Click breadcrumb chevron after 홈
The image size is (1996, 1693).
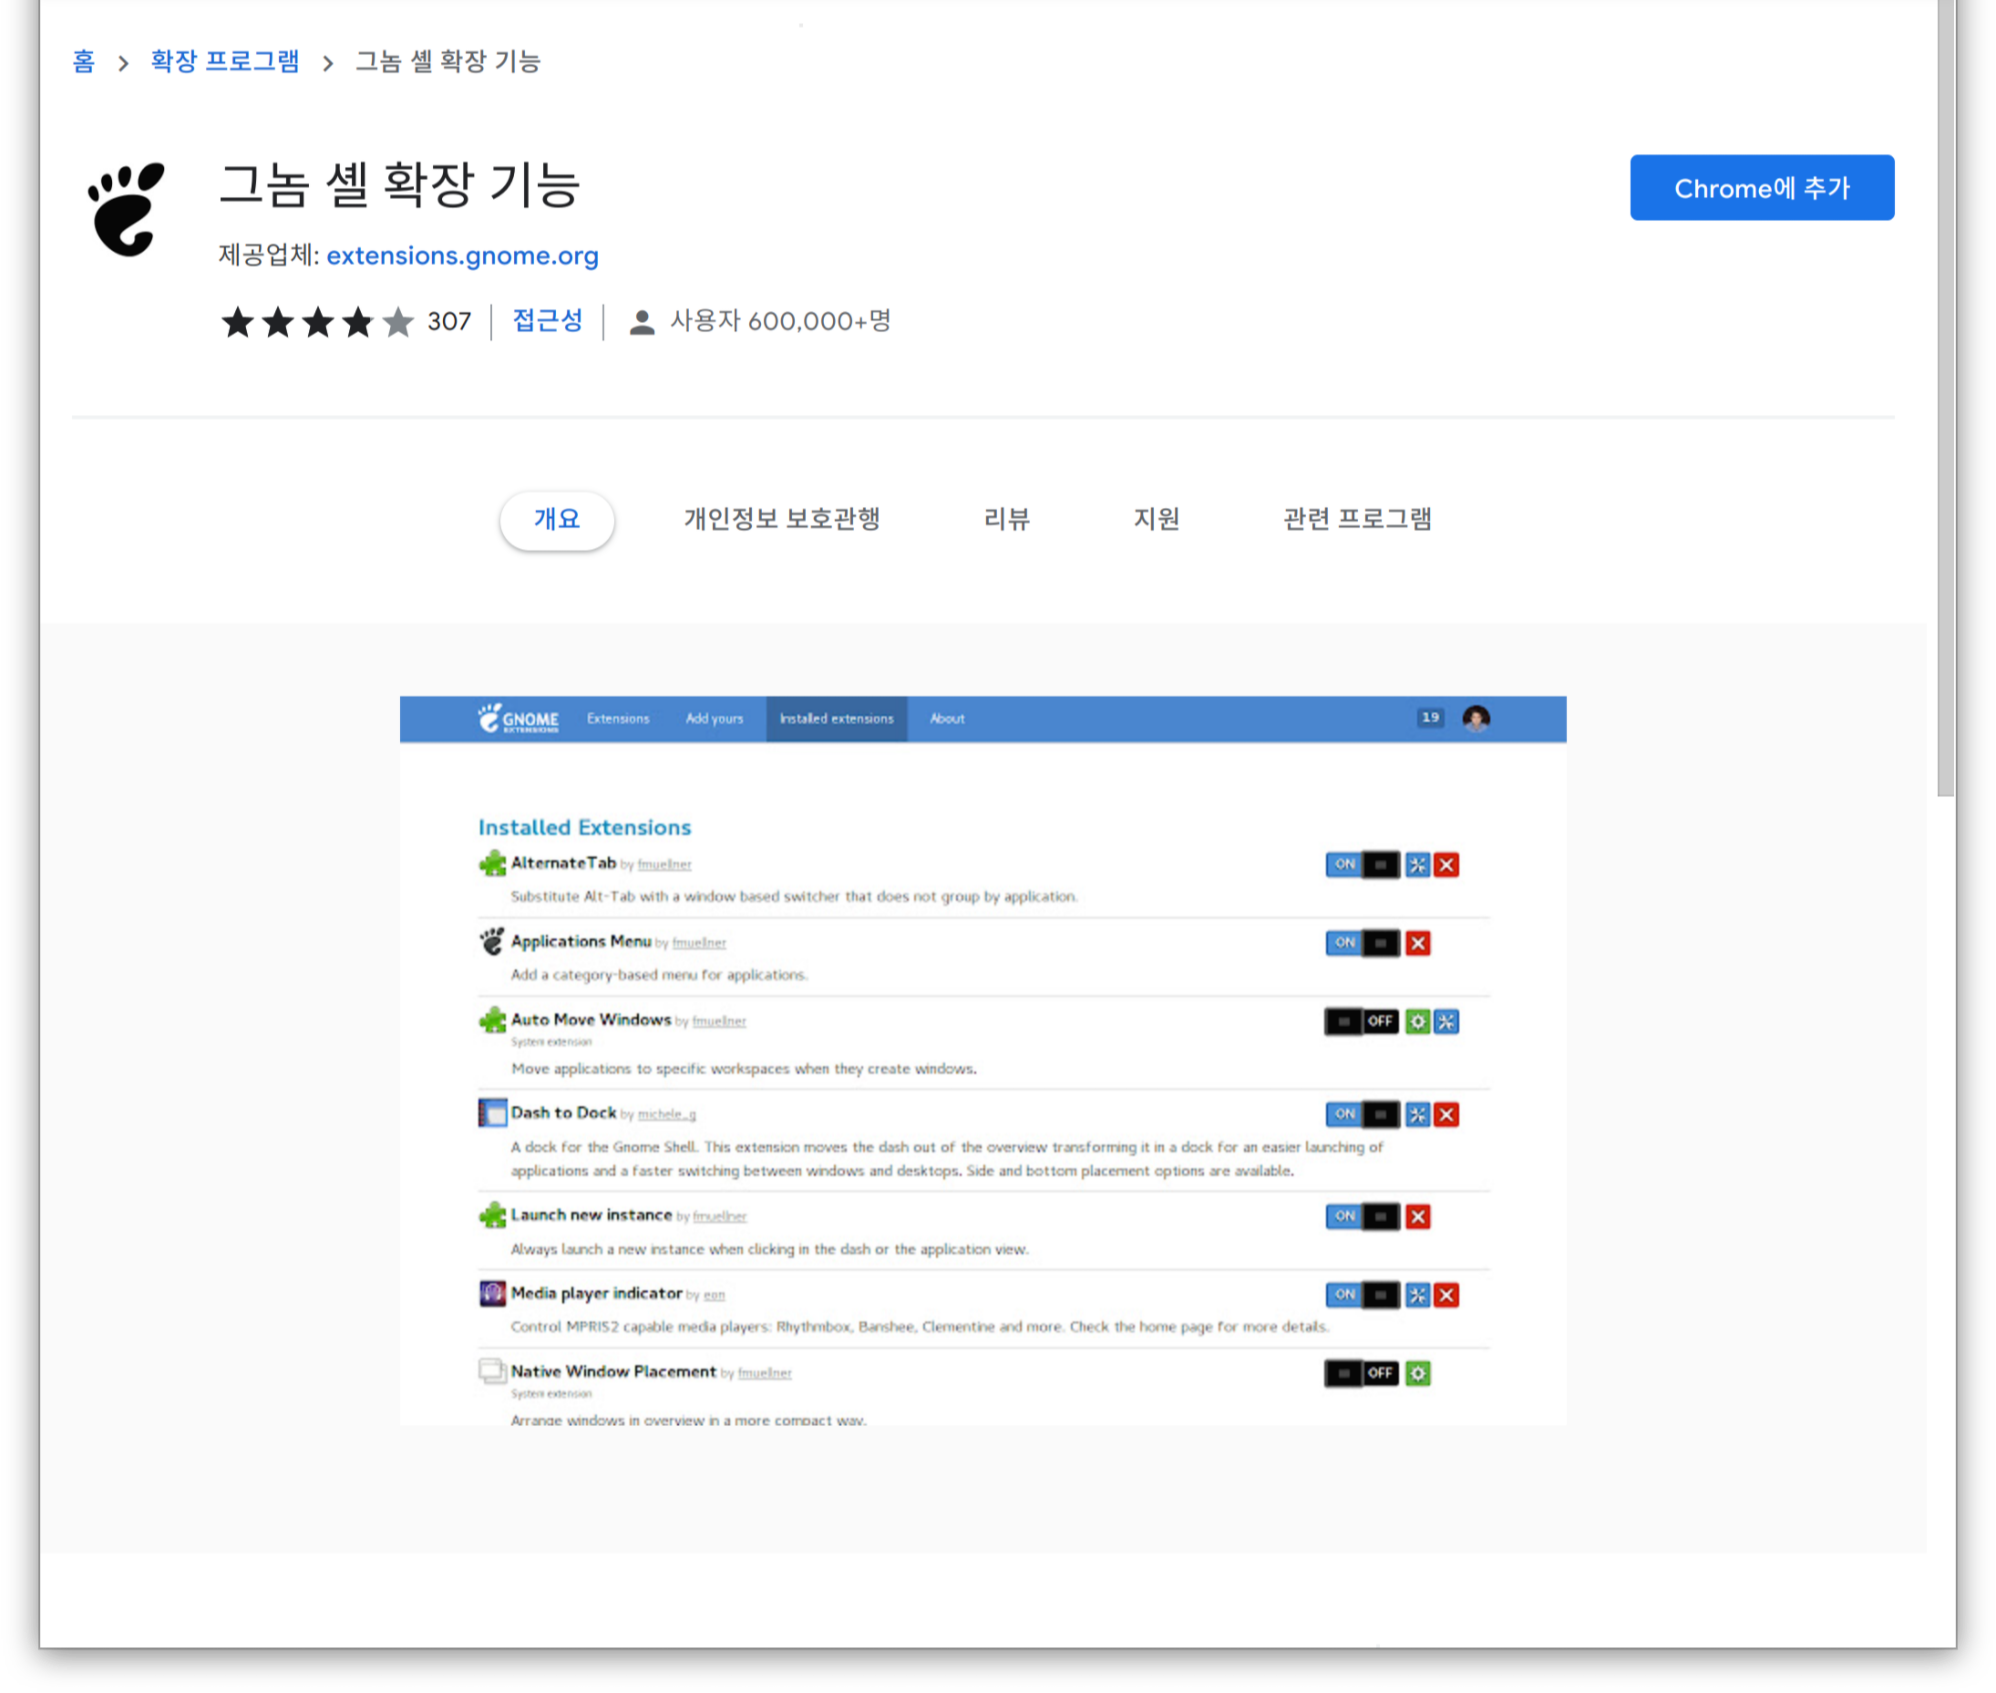coord(123,63)
